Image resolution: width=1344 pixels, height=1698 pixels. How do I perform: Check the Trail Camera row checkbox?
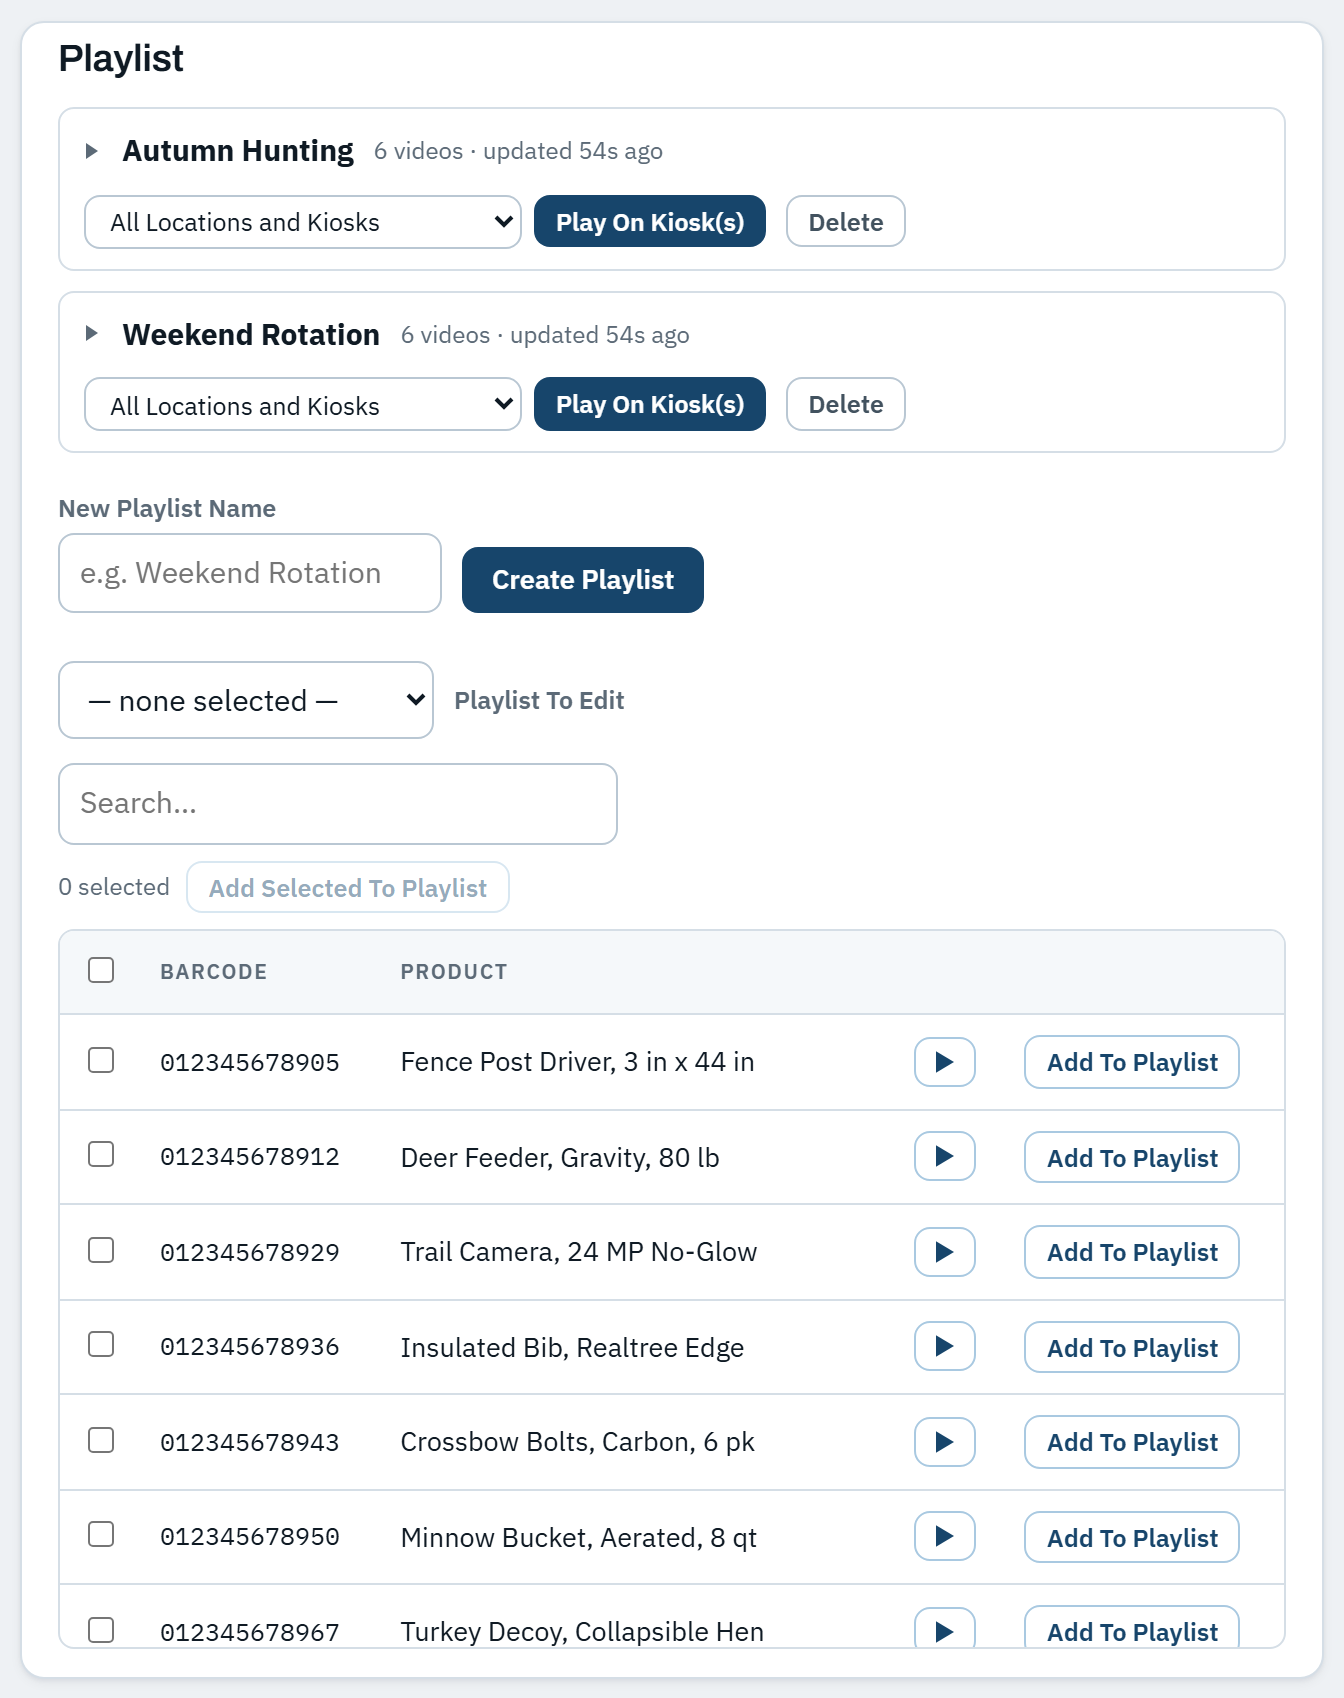pyautogui.click(x=101, y=1250)
